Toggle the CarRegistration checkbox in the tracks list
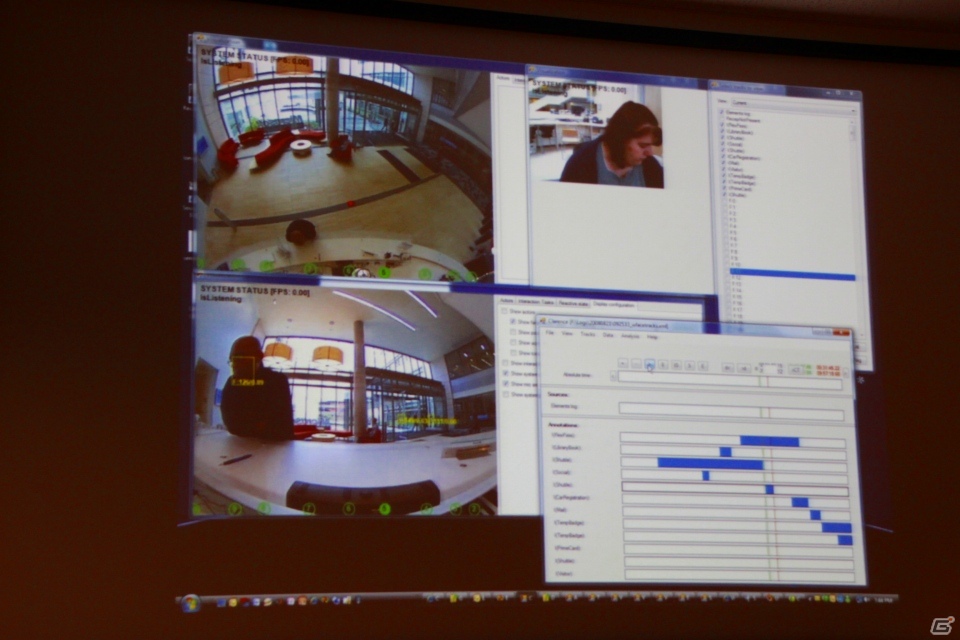This screenshot has height=640, width=960. point(723,157)
